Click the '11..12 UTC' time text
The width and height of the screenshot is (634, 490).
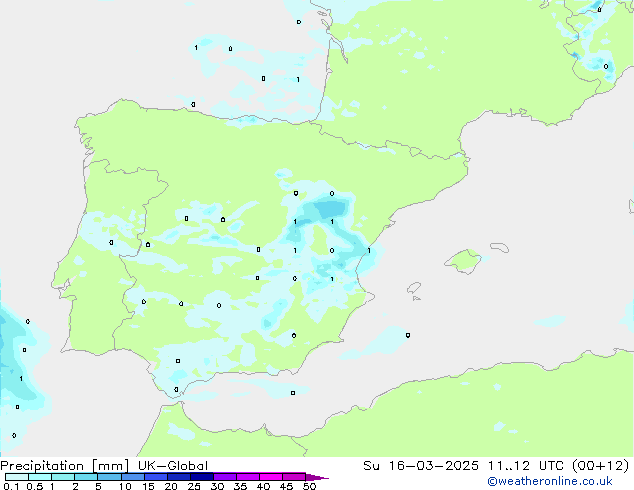tap(526, 466)
